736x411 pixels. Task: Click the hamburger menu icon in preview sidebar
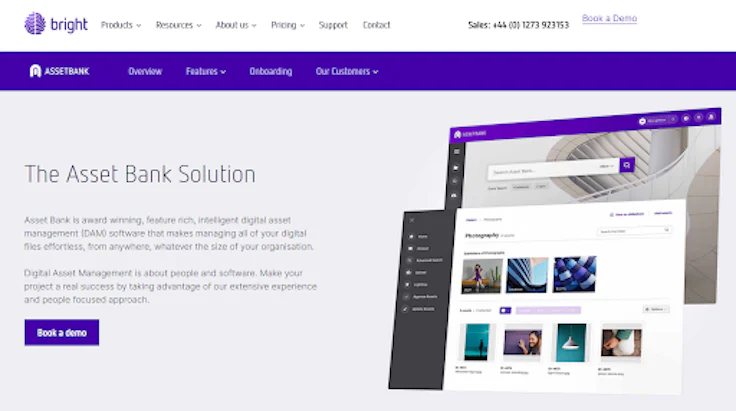tap(457, 152)
